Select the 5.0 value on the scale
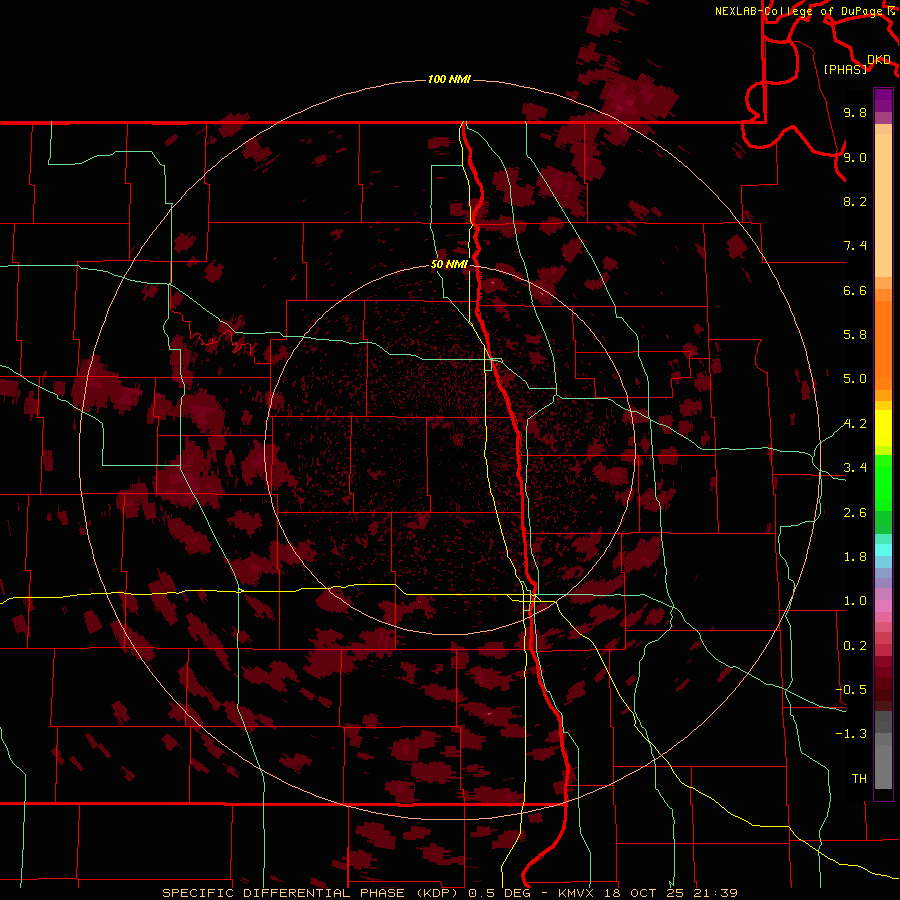 point(855,379)
